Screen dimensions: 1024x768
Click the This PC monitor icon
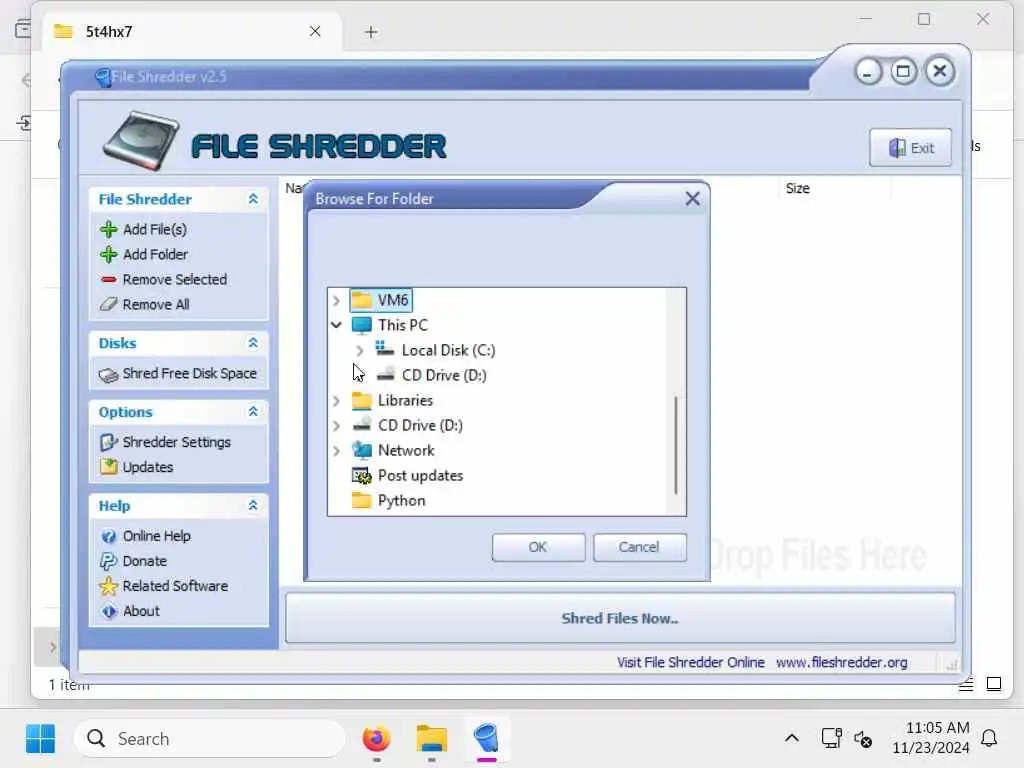[x=362, y=325]
